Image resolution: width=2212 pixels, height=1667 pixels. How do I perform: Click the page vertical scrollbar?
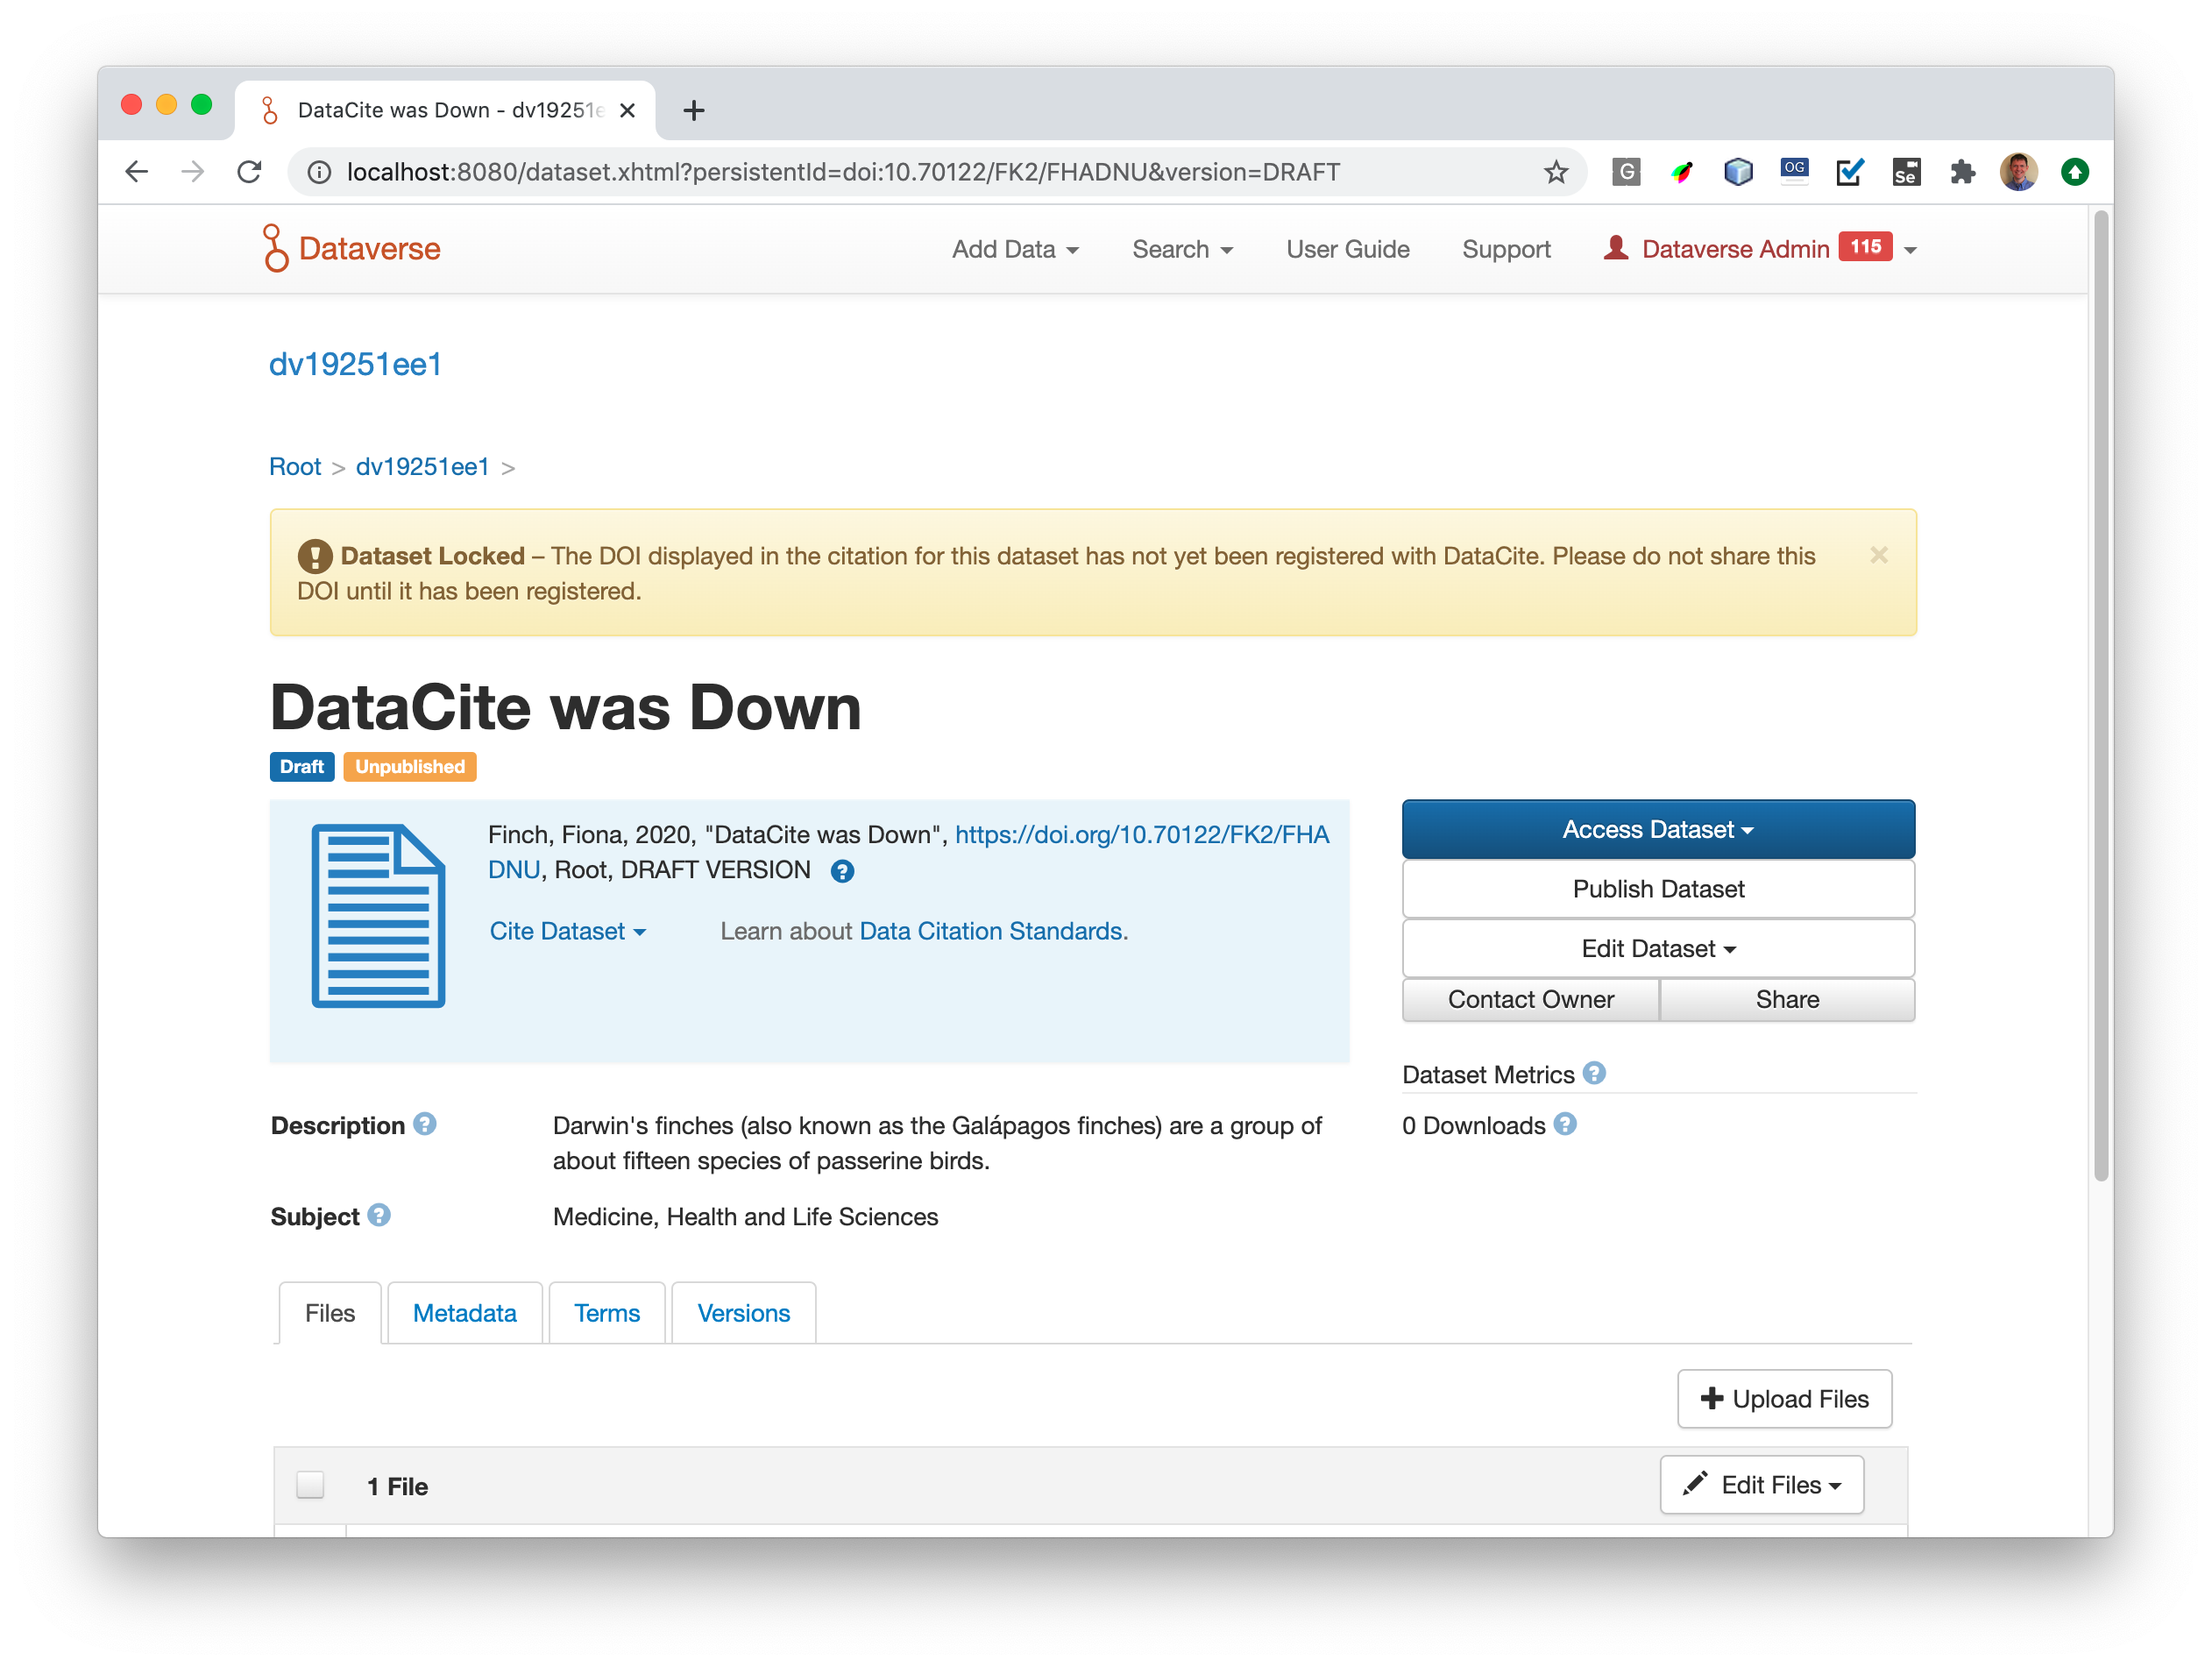click(2100, 695)
